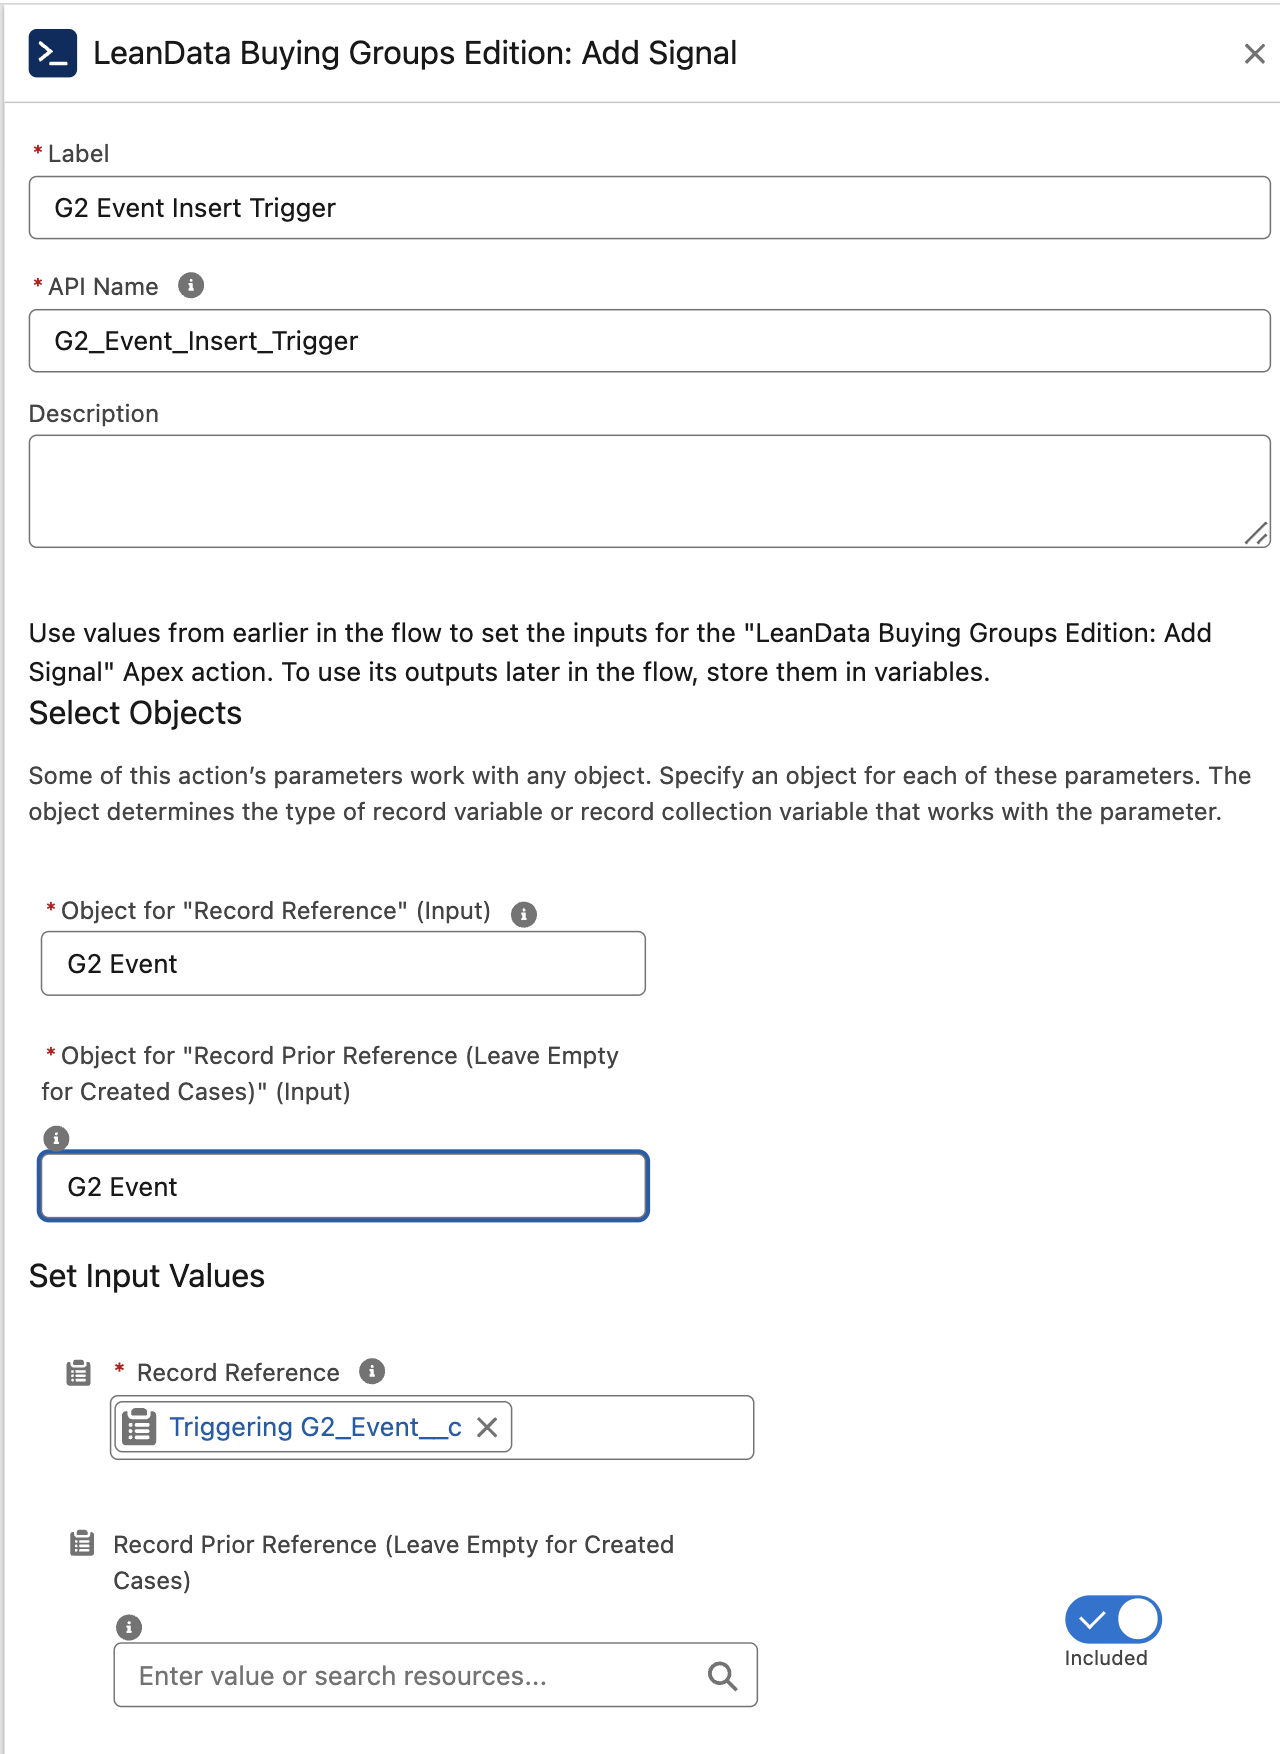Open Object for "Record Reference" combo box
Viewport: 1280px width, 1754px height.
click(x=342, y=964)
